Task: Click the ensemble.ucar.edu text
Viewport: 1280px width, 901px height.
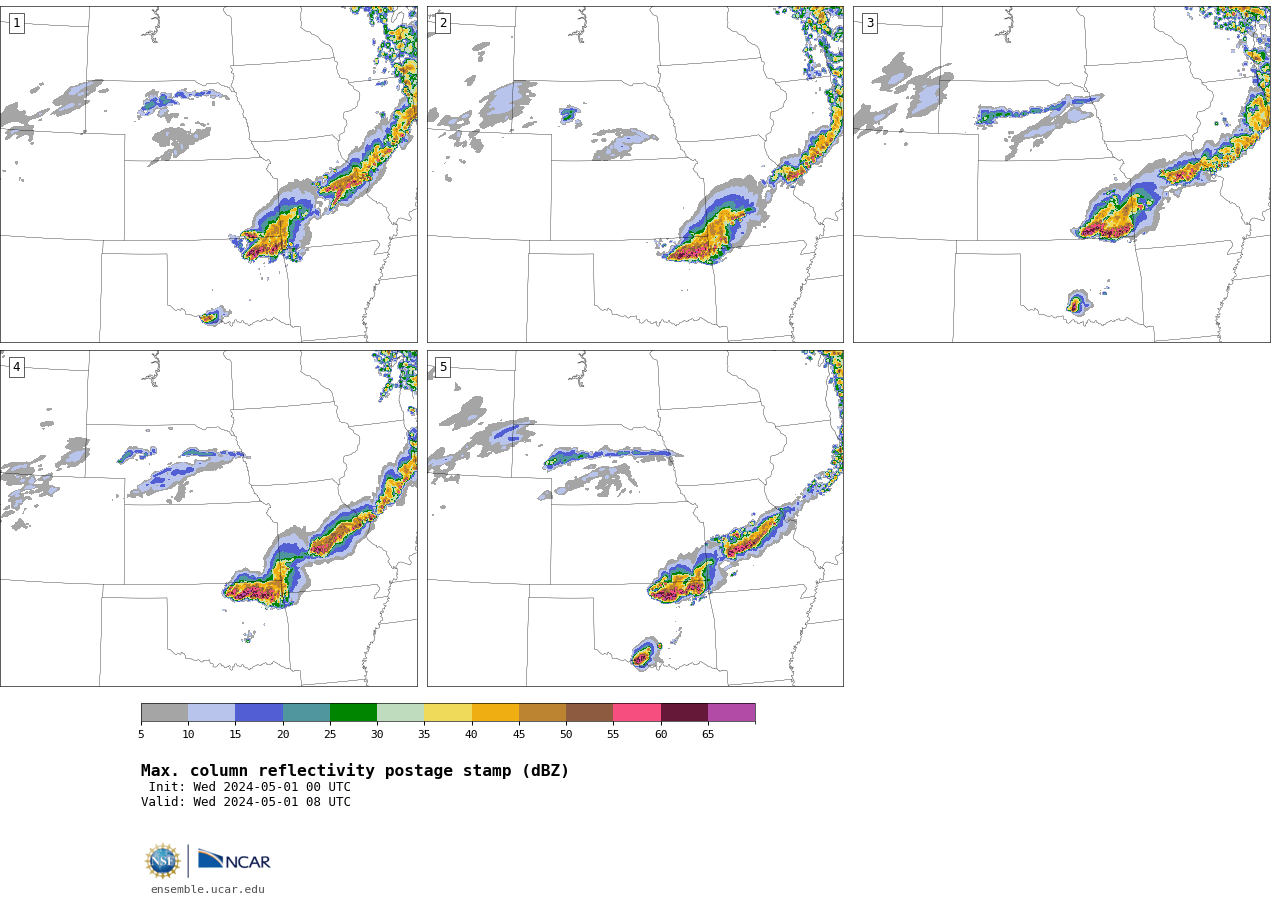Action: coord(208,889)
